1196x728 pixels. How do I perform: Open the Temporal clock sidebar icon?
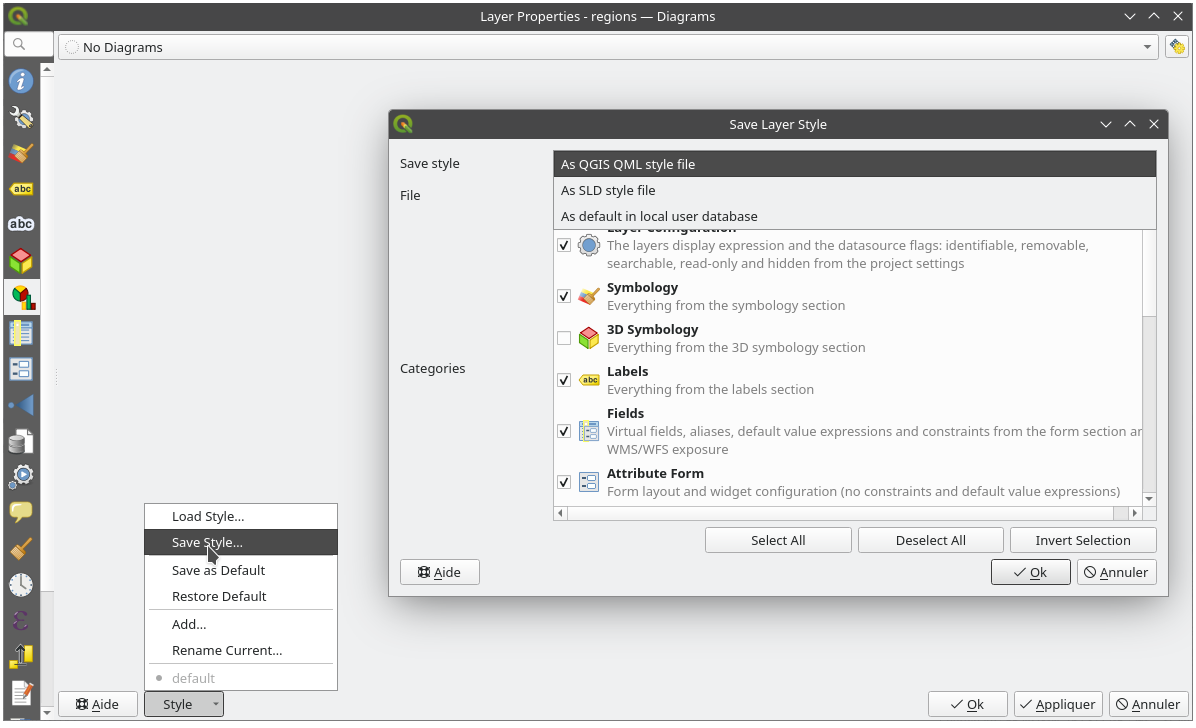tap(21, 585)
